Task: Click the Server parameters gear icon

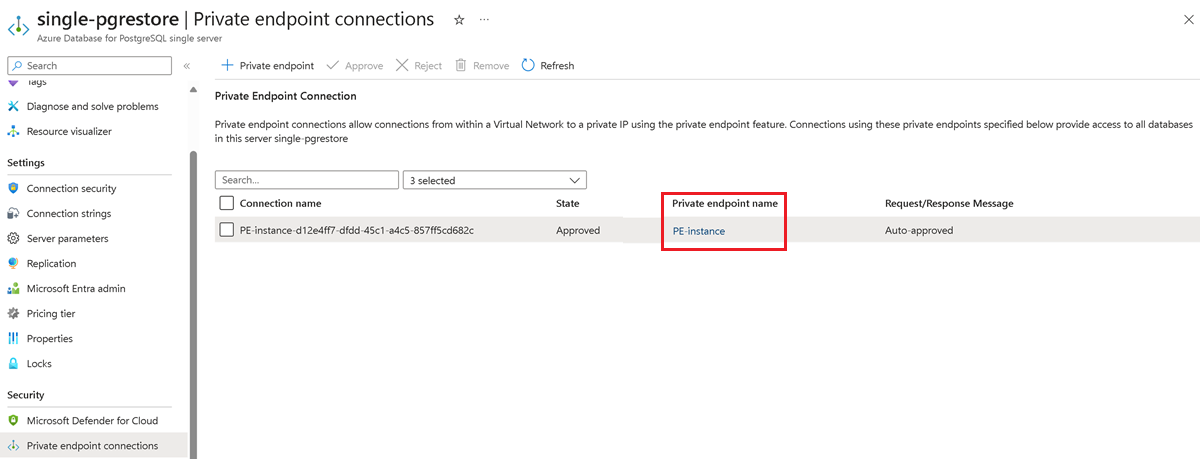Action: (x=14, y=238)
